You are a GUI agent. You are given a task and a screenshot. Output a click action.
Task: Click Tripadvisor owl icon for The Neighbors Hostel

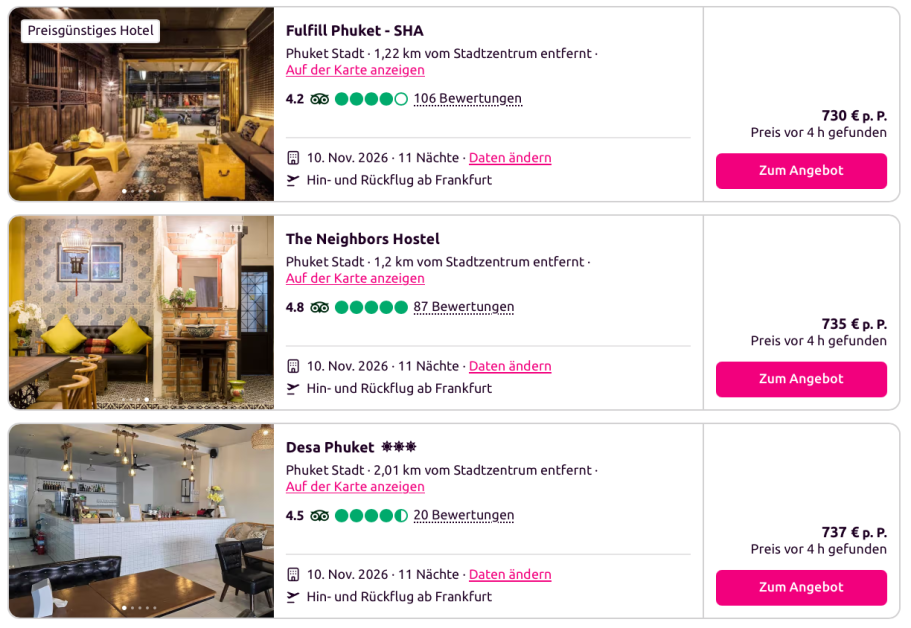tap(320, 307)
